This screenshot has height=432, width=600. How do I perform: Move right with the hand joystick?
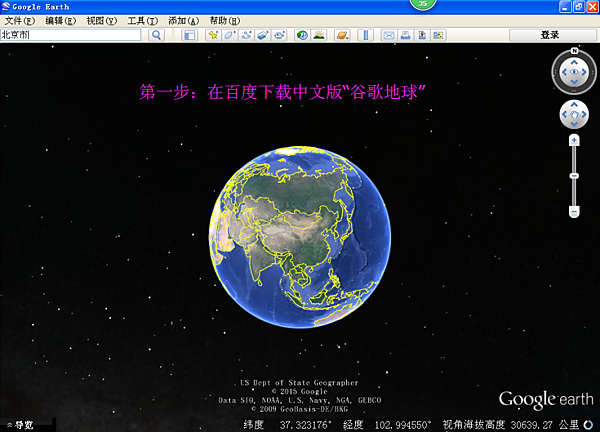pyautogui.click(x=584, y=114)
